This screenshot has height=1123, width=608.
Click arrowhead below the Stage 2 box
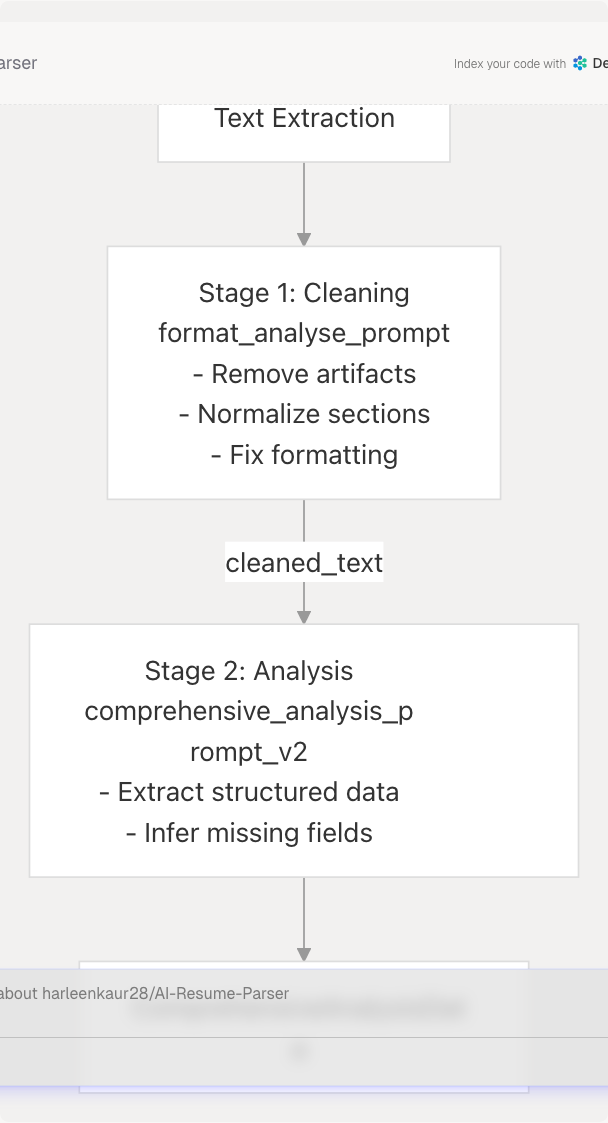[x=304, y=954]
